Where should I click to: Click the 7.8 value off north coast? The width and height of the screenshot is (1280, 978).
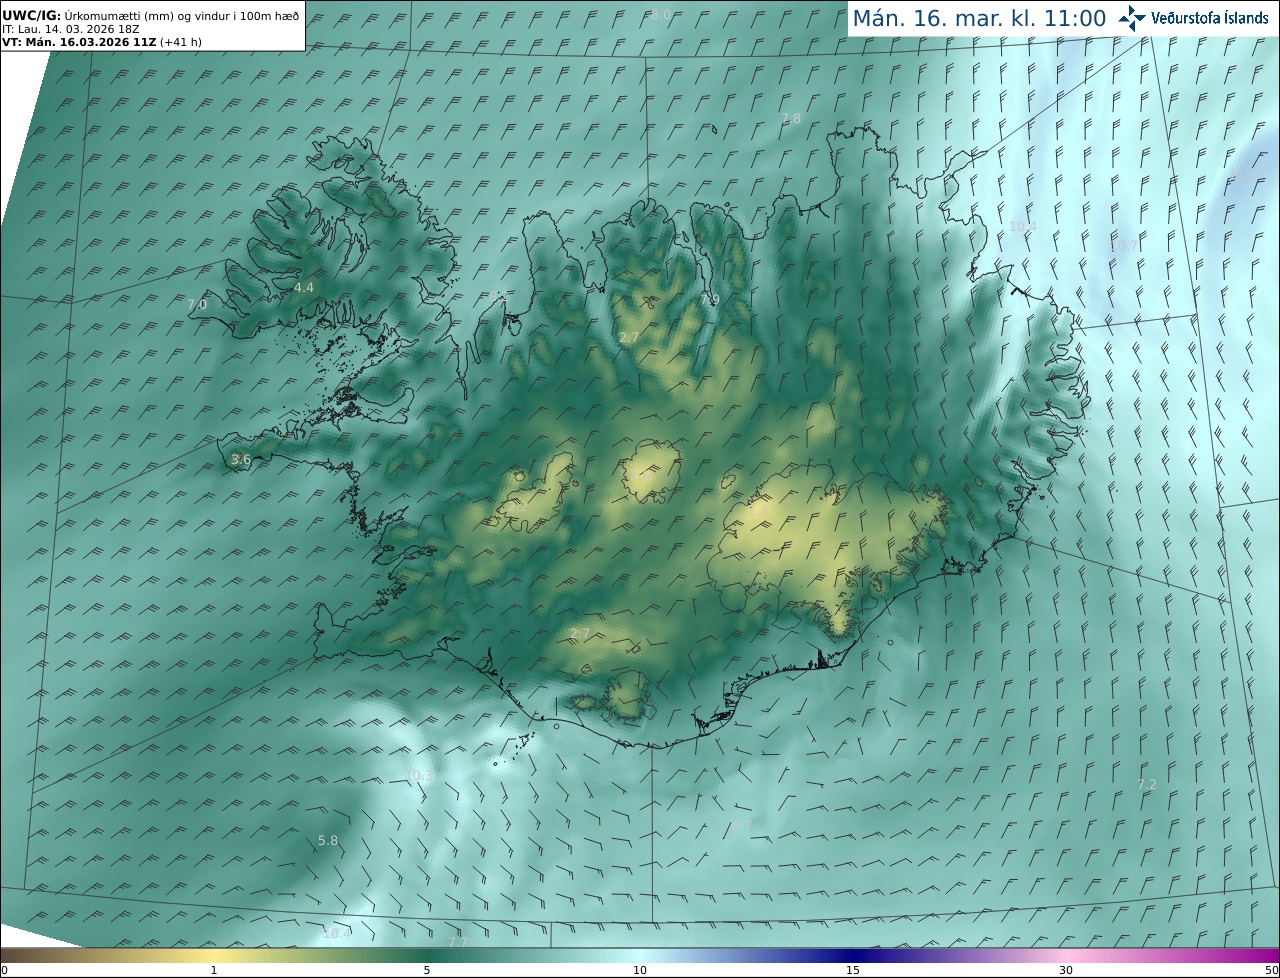tap(791, 118)
